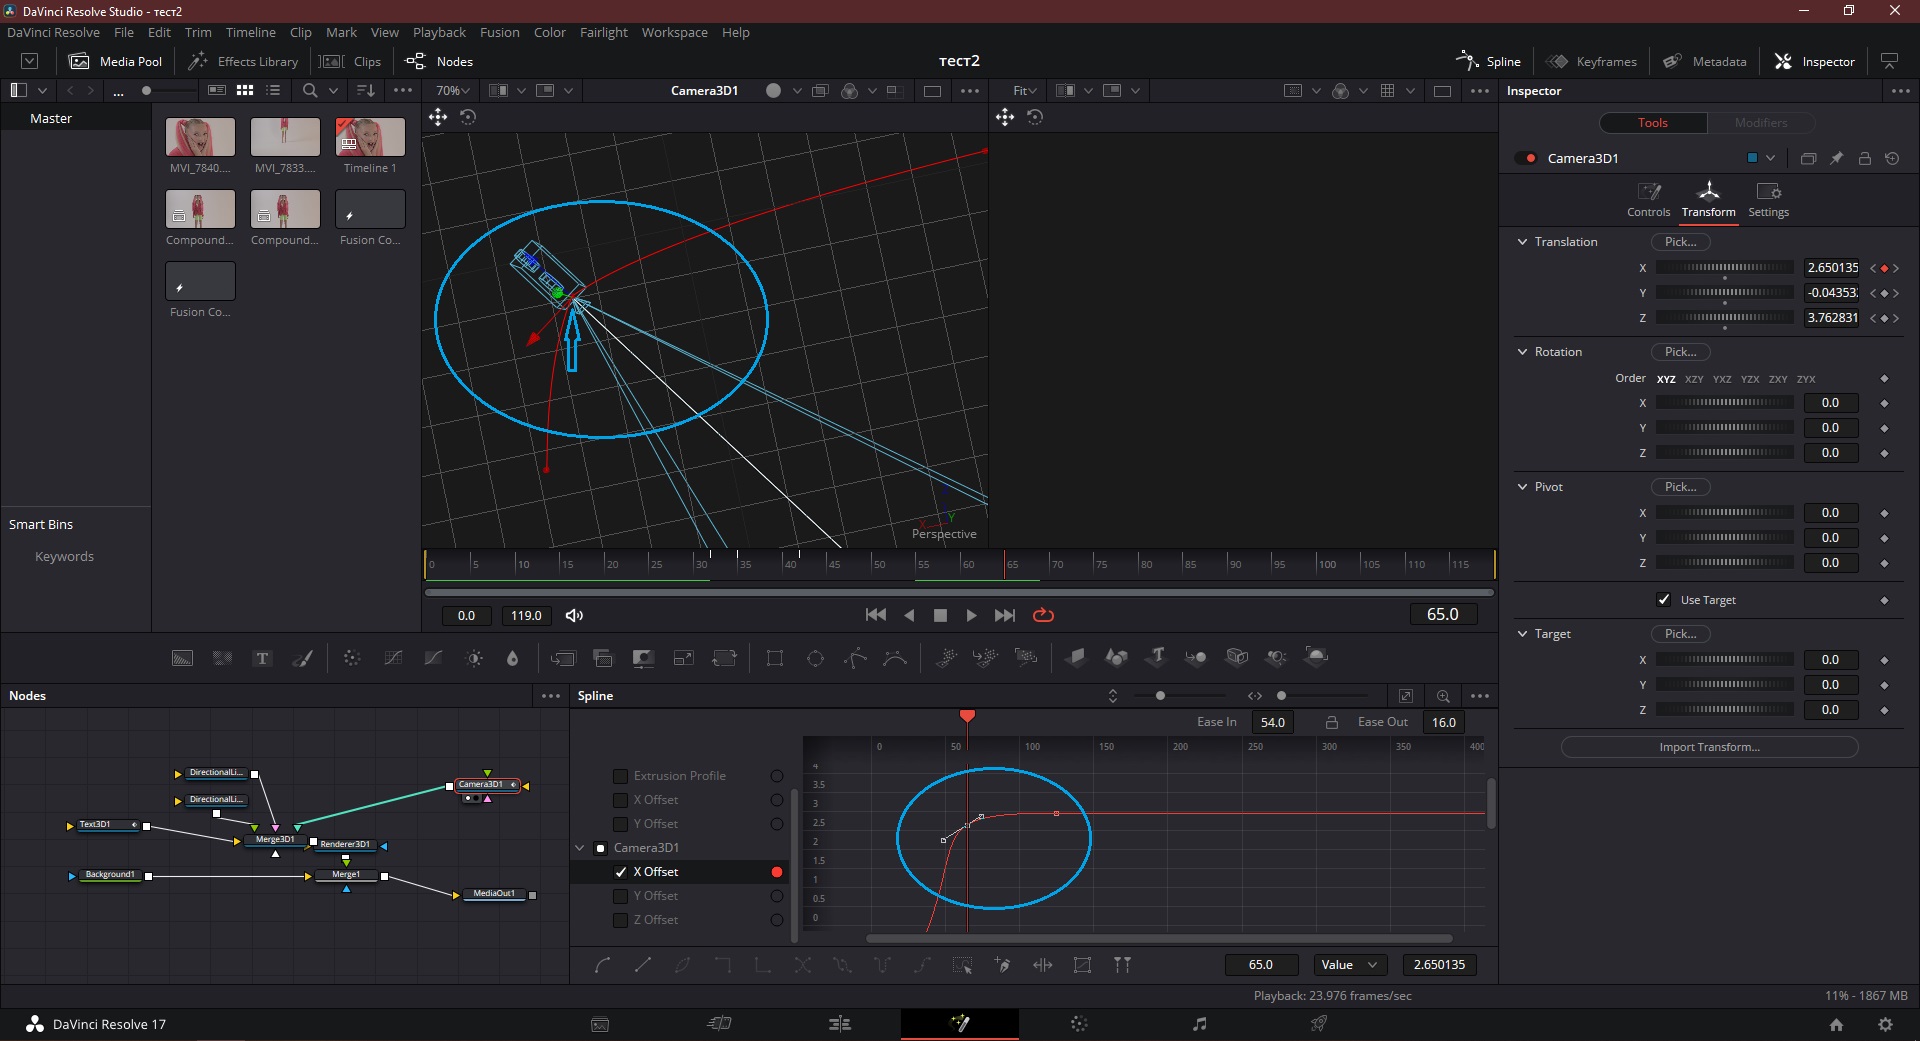The height and width of the screenshot is (1041, 1920).
Task: Add a Paint node from toolbar
Action: point(302,658)
